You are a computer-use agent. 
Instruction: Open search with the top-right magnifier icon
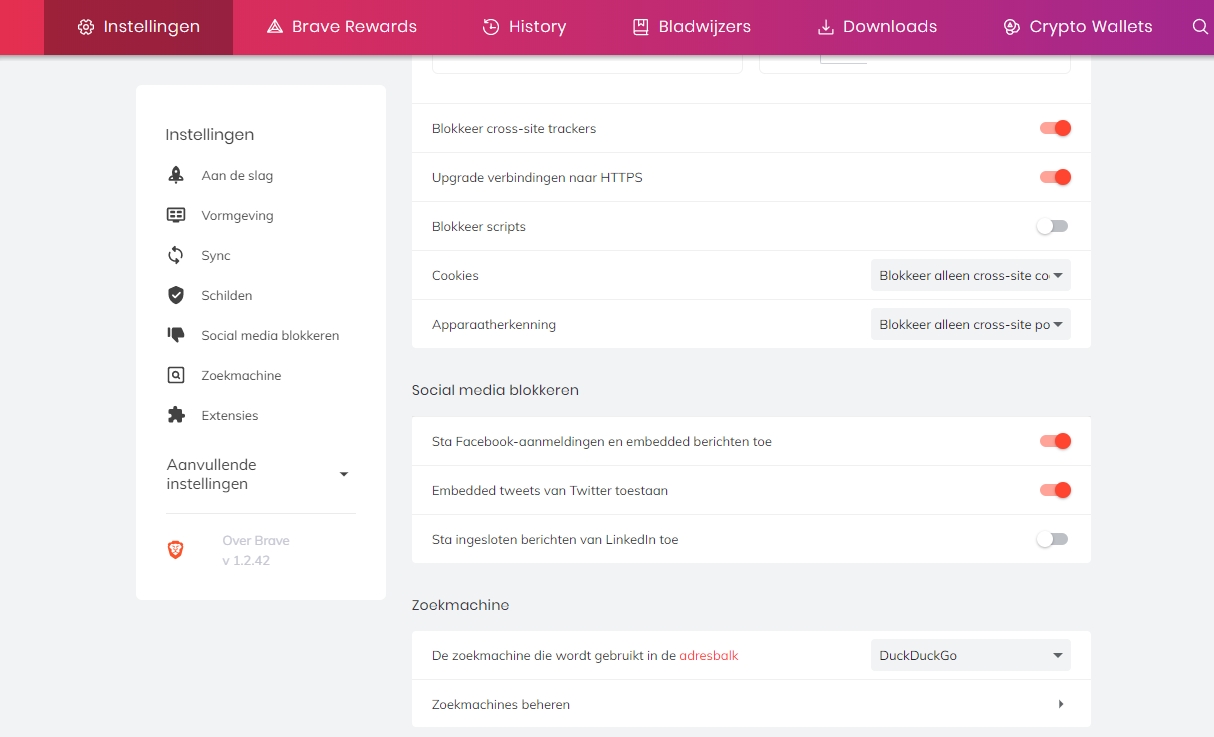[x=1200, y=27]
